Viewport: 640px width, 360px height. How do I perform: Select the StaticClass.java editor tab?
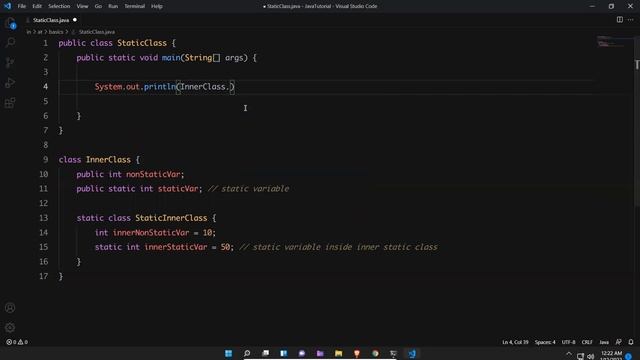(51, 20)
